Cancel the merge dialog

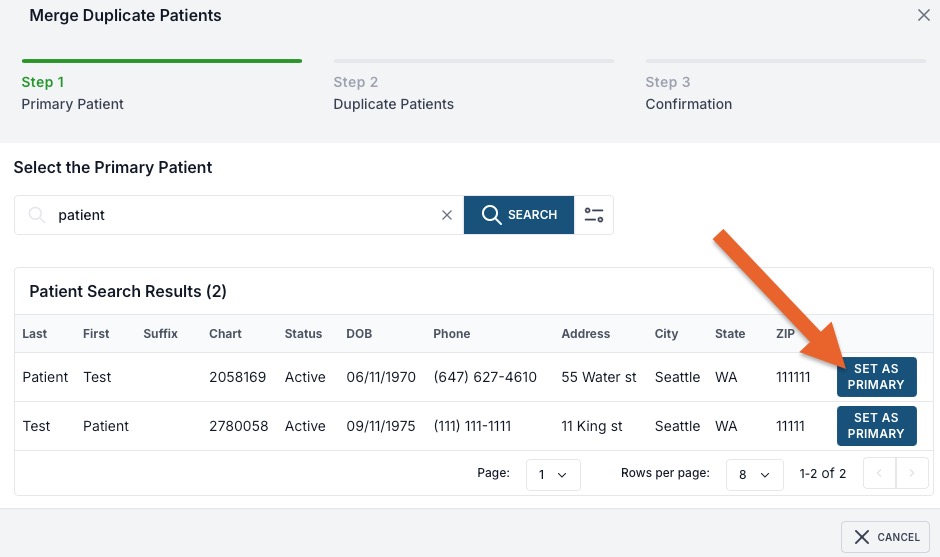tap(885, 537)
